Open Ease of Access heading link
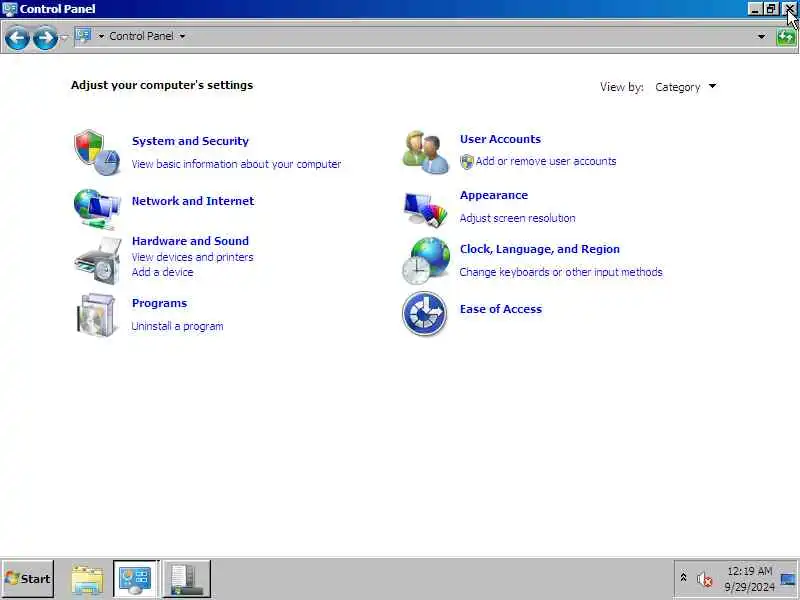 pos(501,309)
